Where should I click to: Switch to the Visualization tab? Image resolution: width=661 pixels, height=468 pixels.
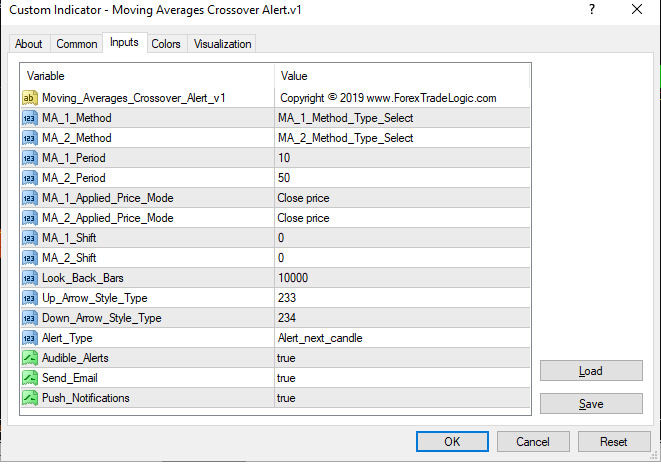[x=223, y=44]
